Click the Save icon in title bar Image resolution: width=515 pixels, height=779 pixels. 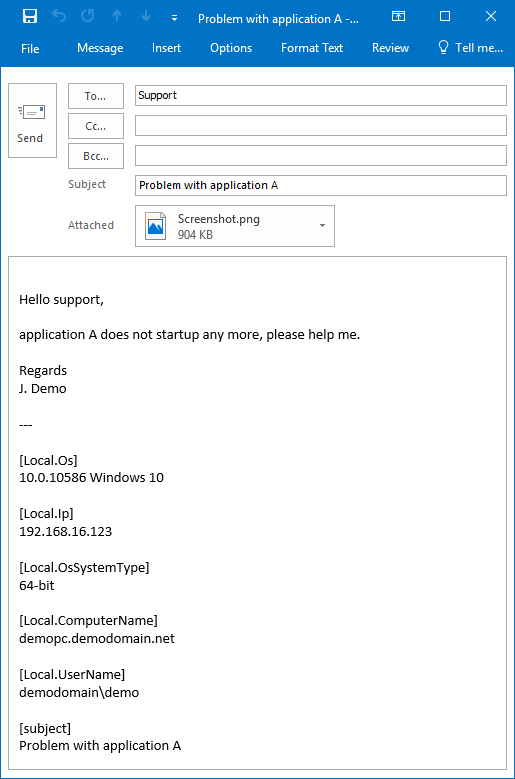point(30,16)
